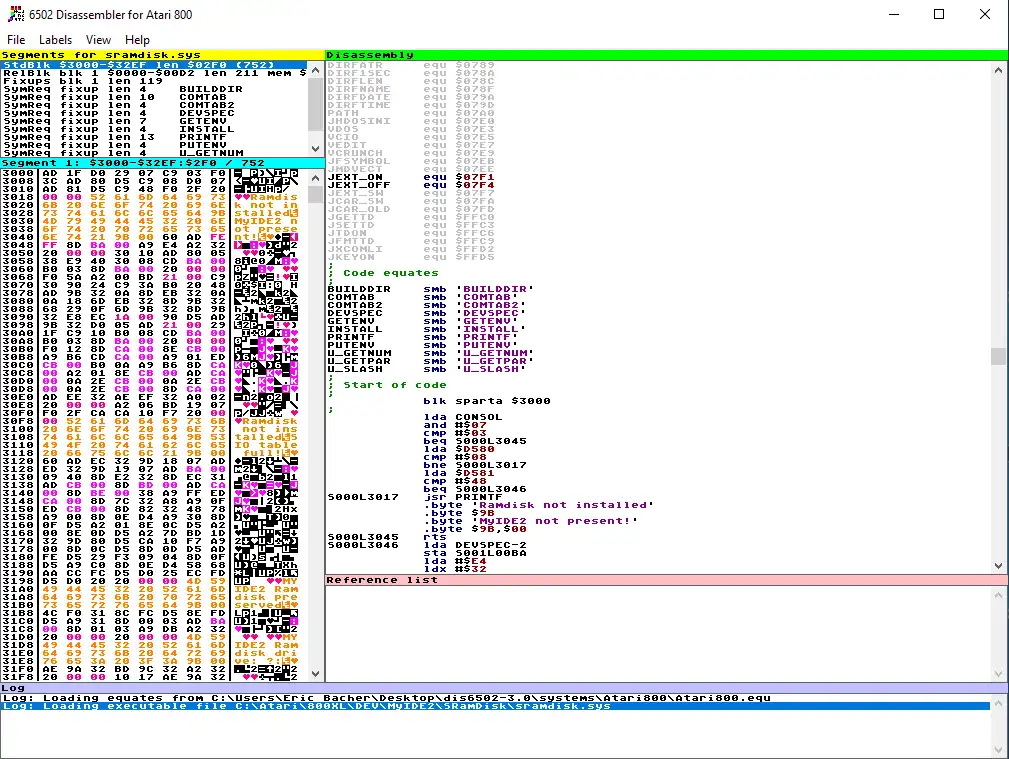Screen dimensions: 1009x759
Task: Click the 'lda CONSOL' instruction
Action: [x=462, y=417]
